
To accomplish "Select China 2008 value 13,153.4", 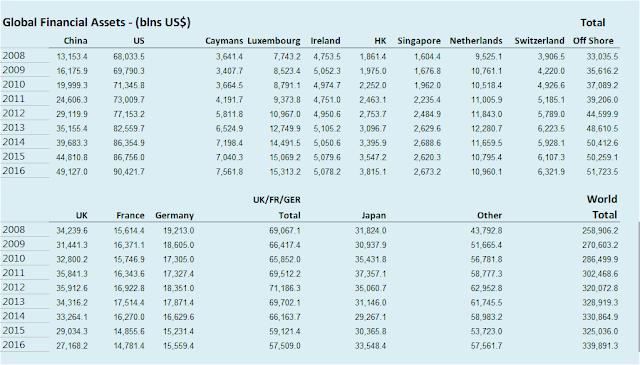I will pos(72,57).
